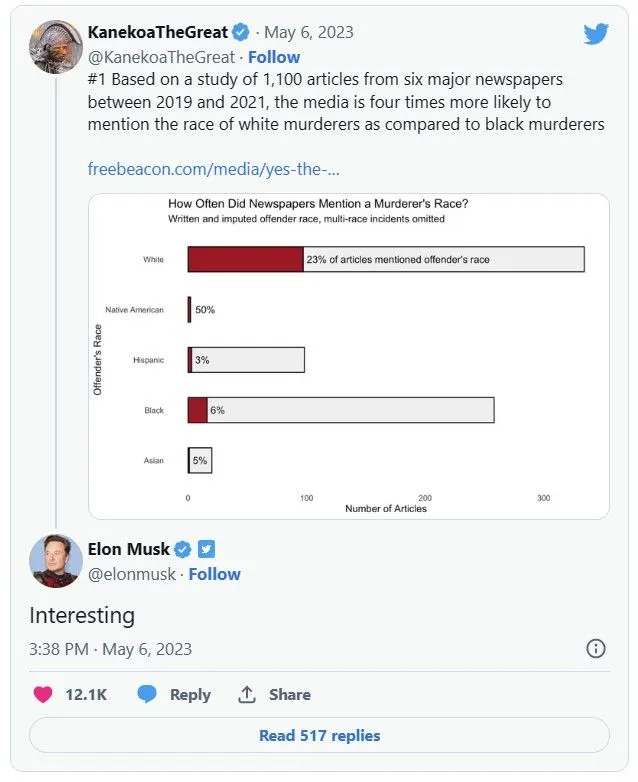This screenshot has height=782, width=638.
Task: Open Elon Musk's profile avatar
Action: (x=56, y=561)
